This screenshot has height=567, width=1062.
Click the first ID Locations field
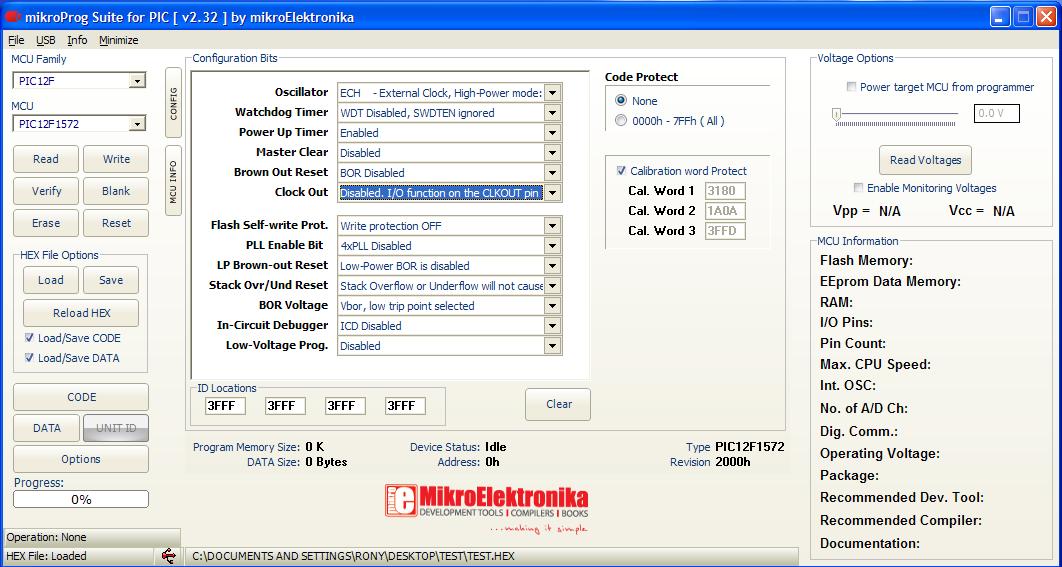(225, 406)
